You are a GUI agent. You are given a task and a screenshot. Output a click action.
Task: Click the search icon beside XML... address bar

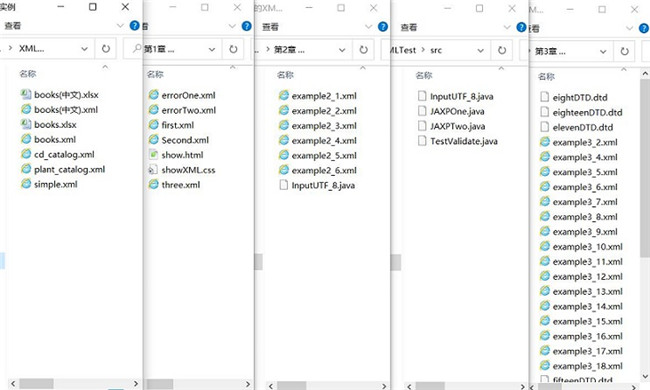(136, 48)
